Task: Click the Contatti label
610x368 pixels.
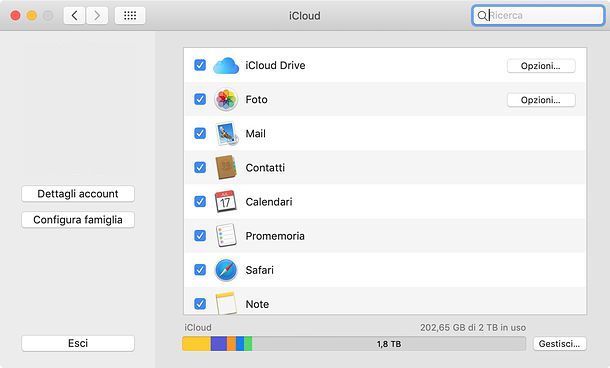Action: click(x=265, y=168)
